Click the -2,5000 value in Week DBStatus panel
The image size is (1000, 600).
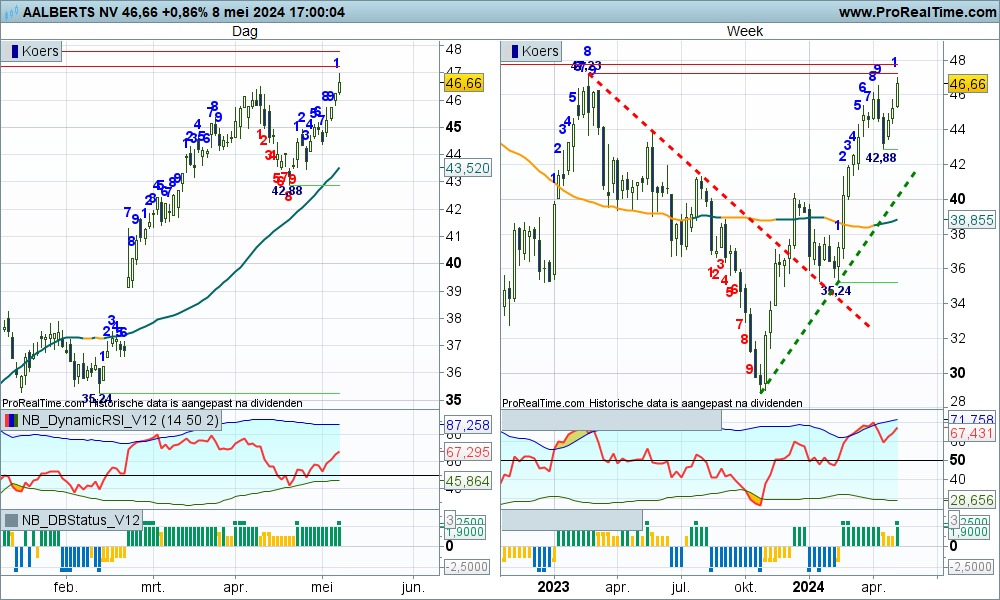(971, 567)
